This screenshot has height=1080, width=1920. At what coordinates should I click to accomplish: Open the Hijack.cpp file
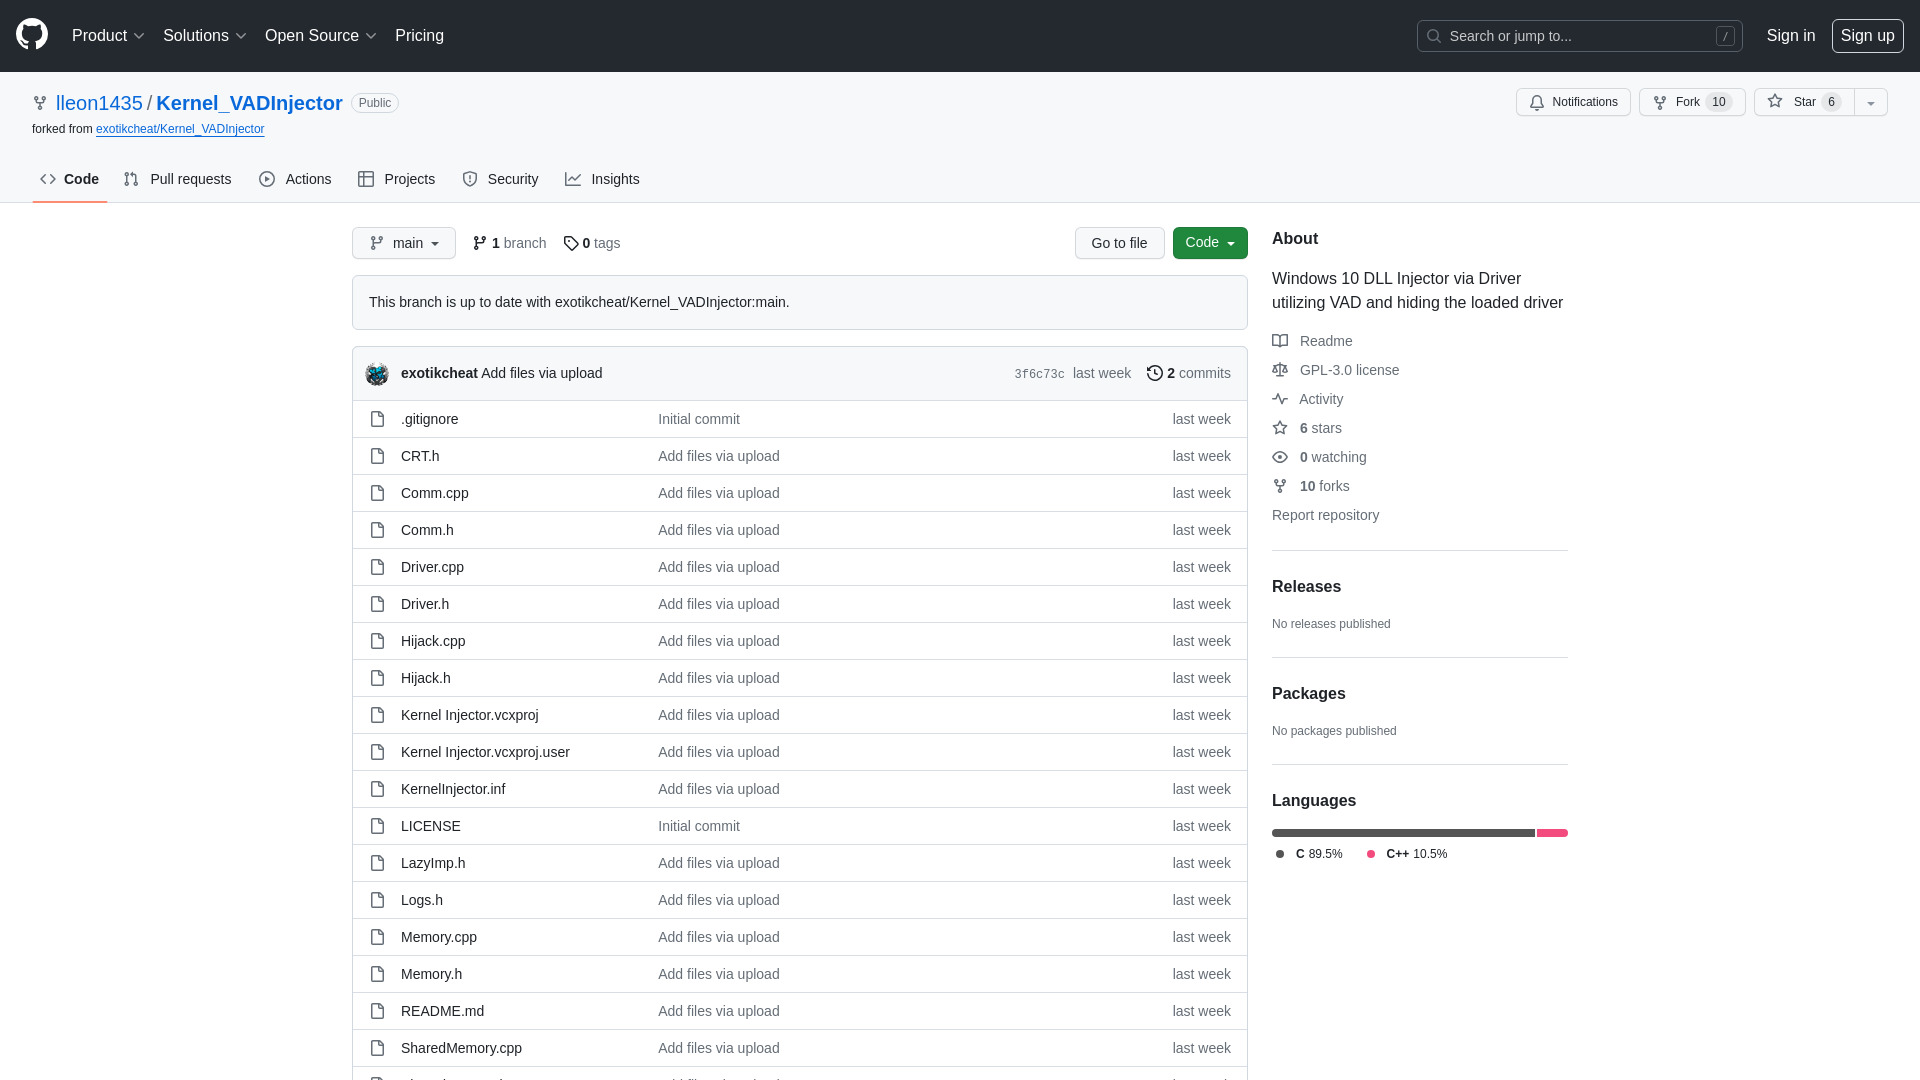pos(433,641)
